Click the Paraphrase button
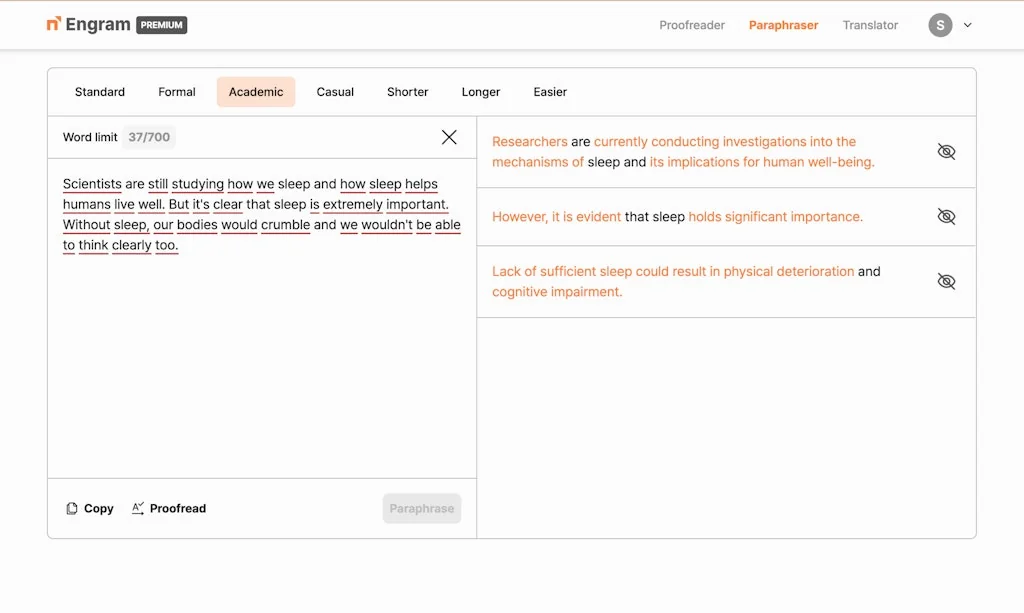The width and height of the screenshot is (1024, 613). click(x=422, y=508)
